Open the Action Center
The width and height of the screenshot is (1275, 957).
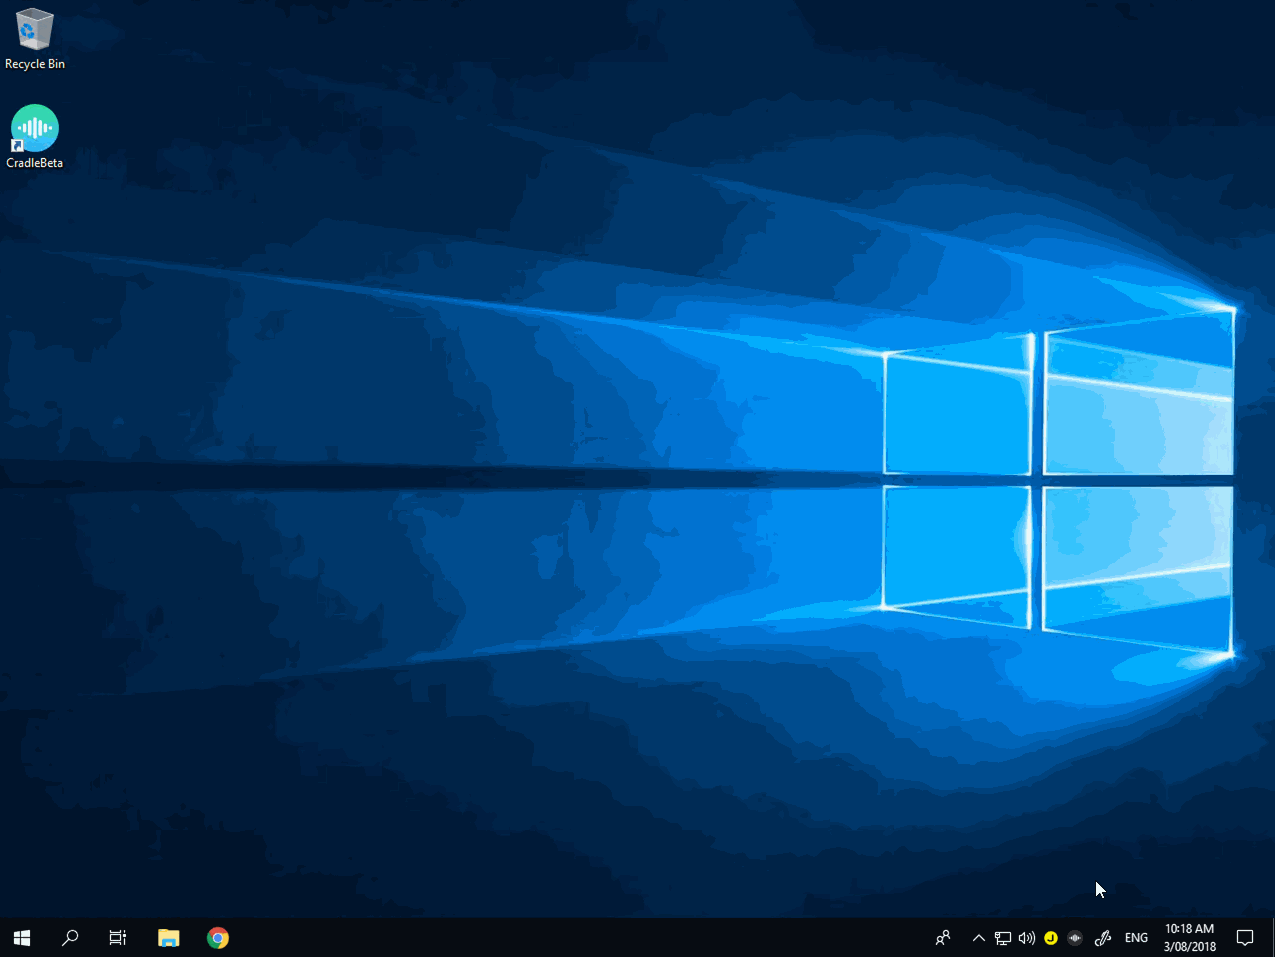tap(1244, 937)
